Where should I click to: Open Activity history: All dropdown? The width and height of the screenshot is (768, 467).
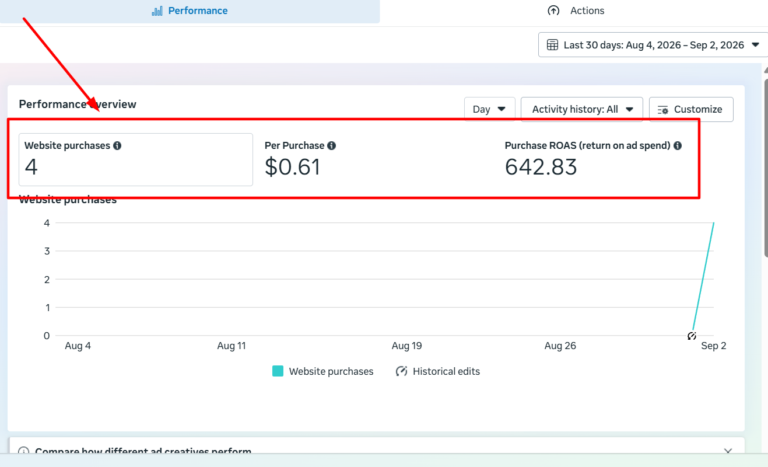point(581,109)
